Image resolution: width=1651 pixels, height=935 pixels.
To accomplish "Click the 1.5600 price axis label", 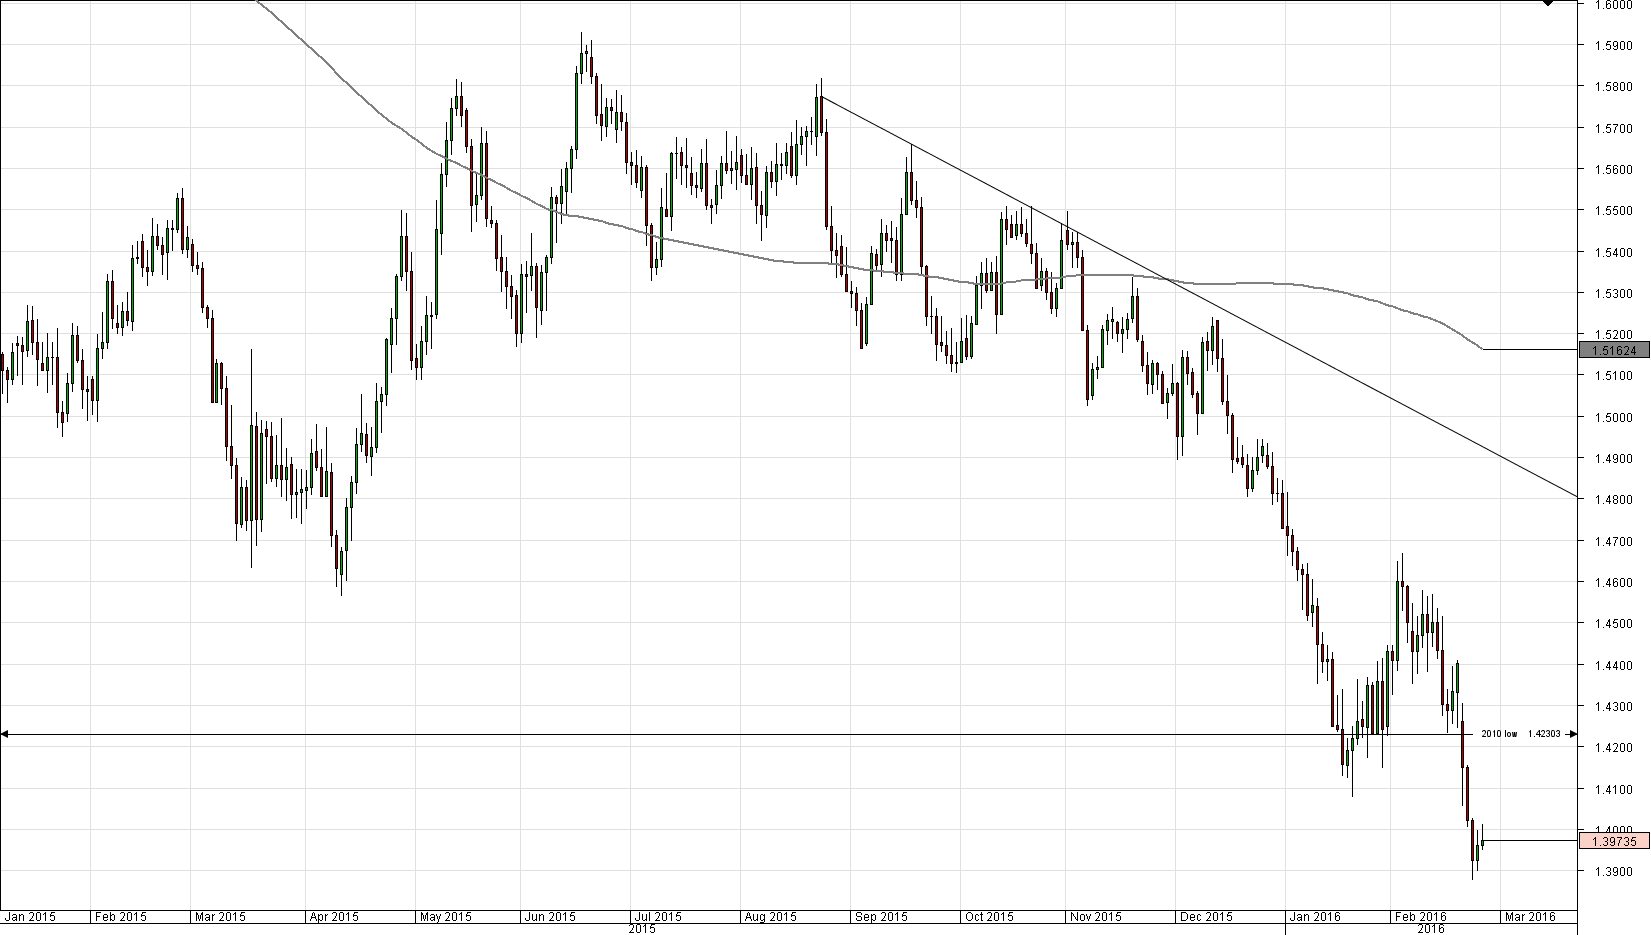I will pos(1615,169).
